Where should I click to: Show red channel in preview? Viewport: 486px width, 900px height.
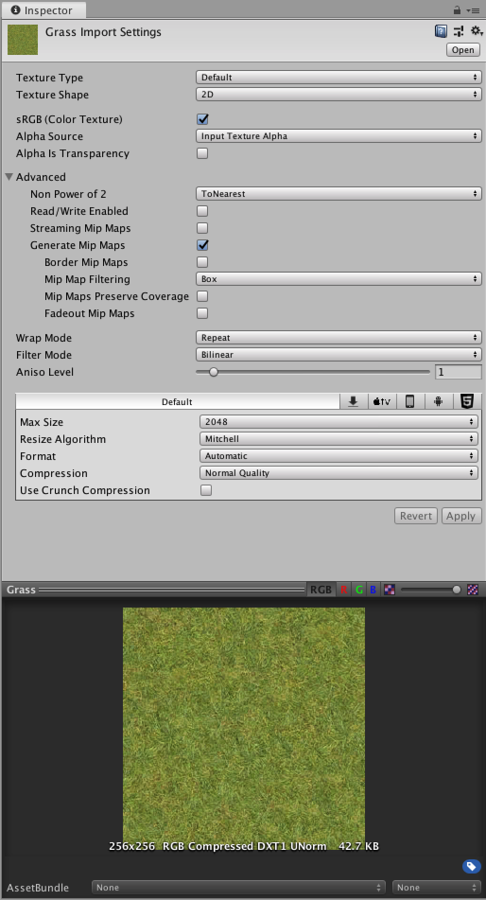[344, 589]
